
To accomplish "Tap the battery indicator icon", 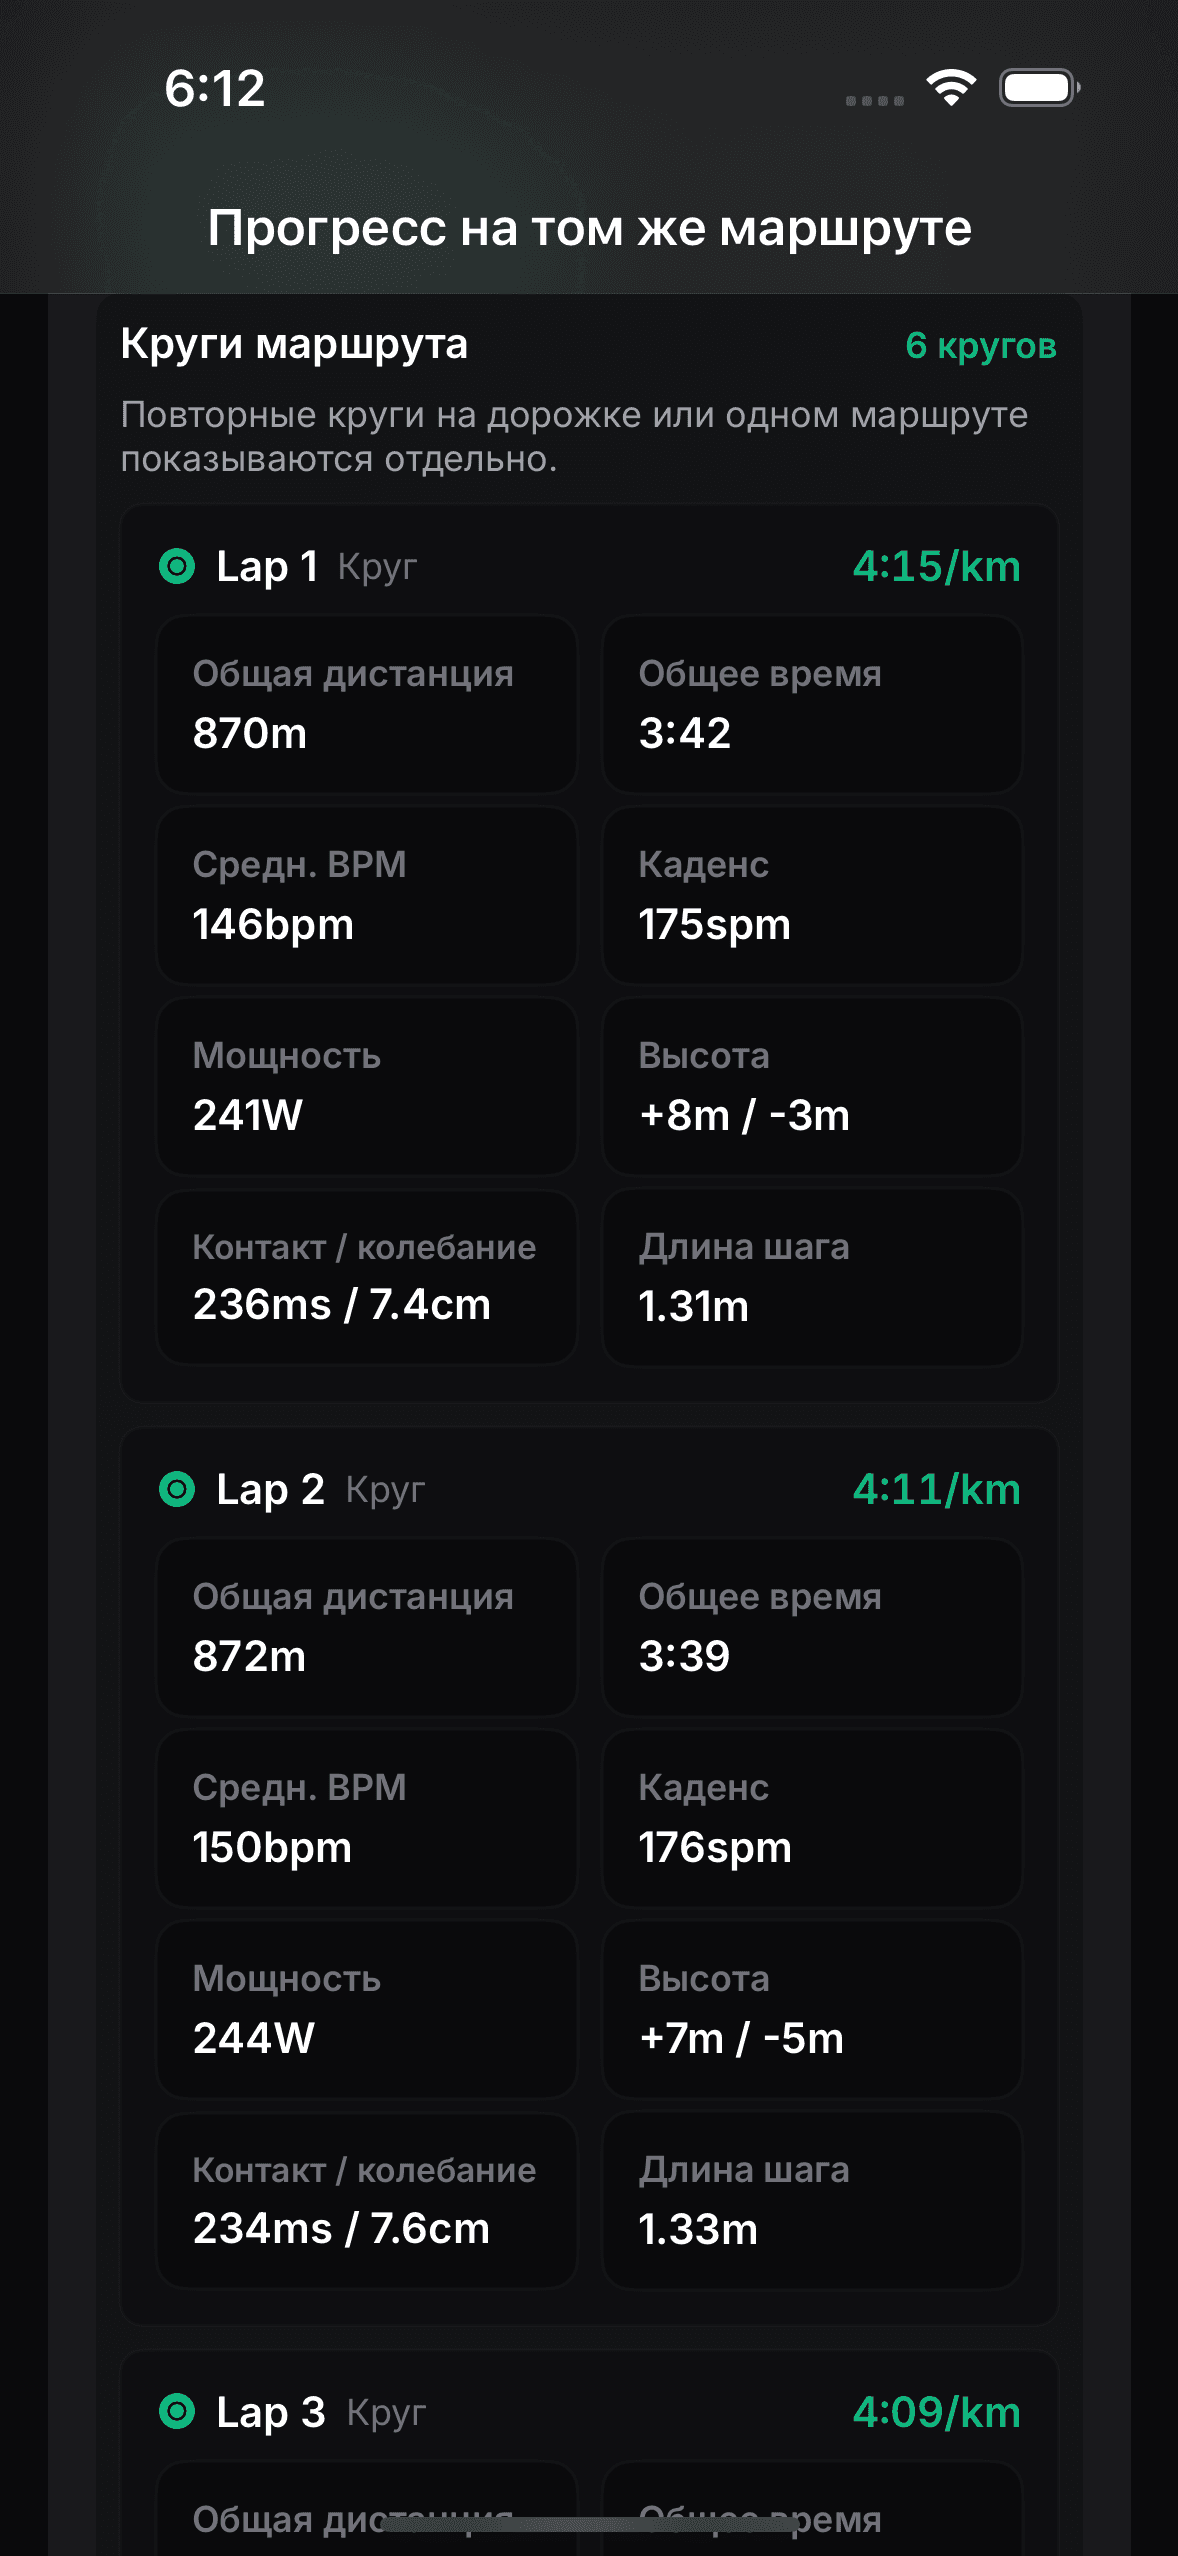I will point(1040,88).
